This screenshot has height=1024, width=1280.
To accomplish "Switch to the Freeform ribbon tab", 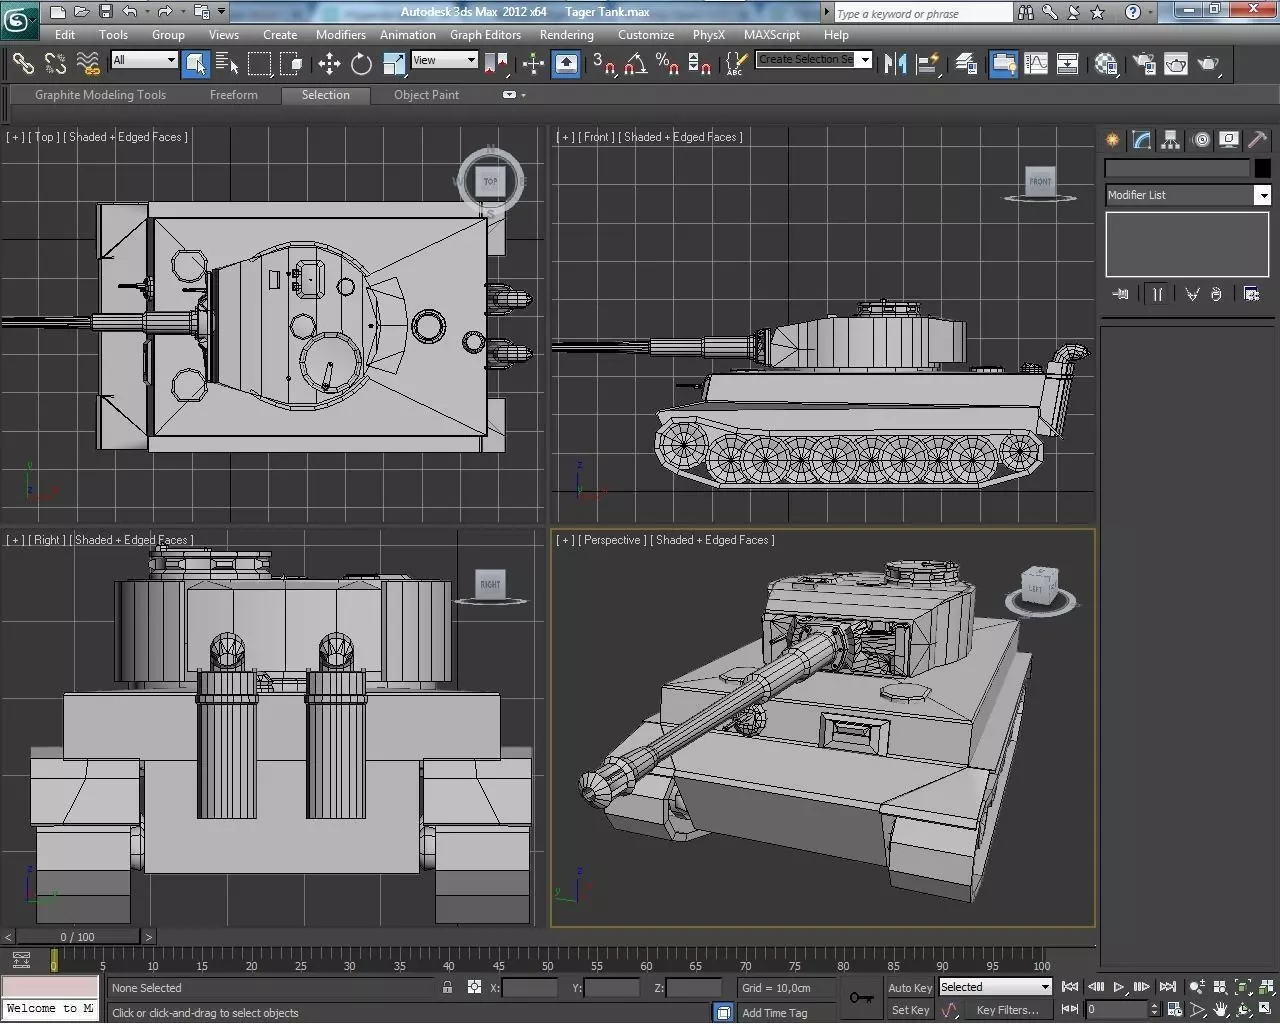I will coord(233,95).
